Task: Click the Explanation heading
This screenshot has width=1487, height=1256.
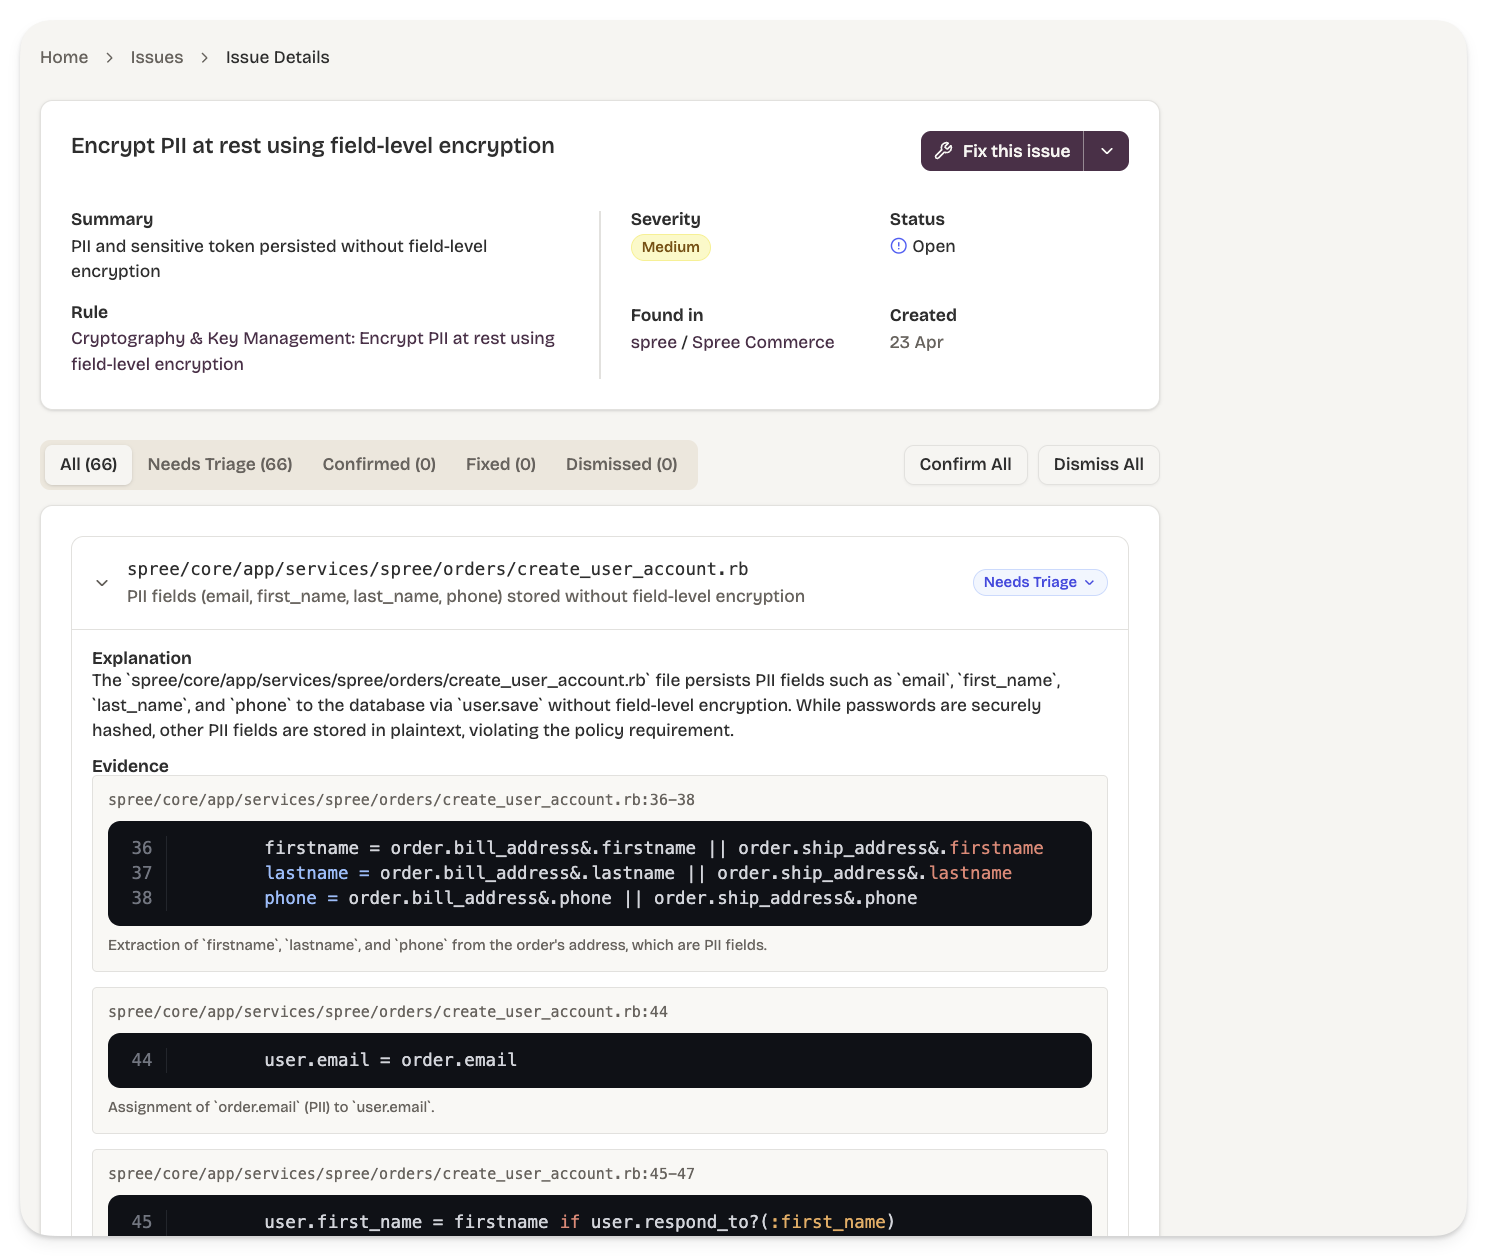Action: pyautogui.click(x=142, y=658)
